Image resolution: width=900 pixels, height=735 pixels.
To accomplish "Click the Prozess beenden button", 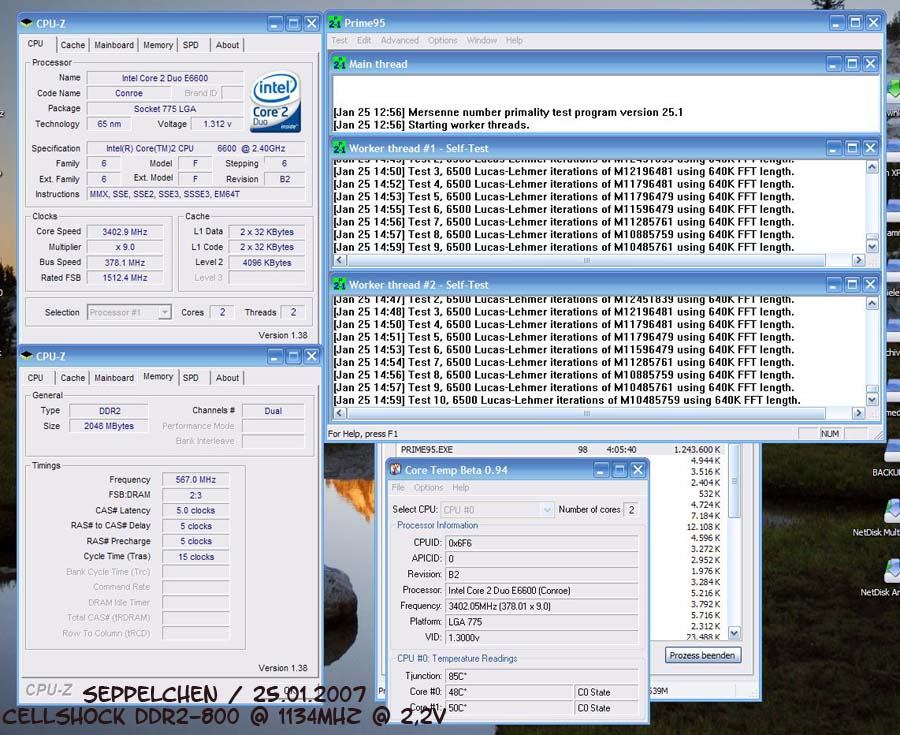I will coord(703,655).
